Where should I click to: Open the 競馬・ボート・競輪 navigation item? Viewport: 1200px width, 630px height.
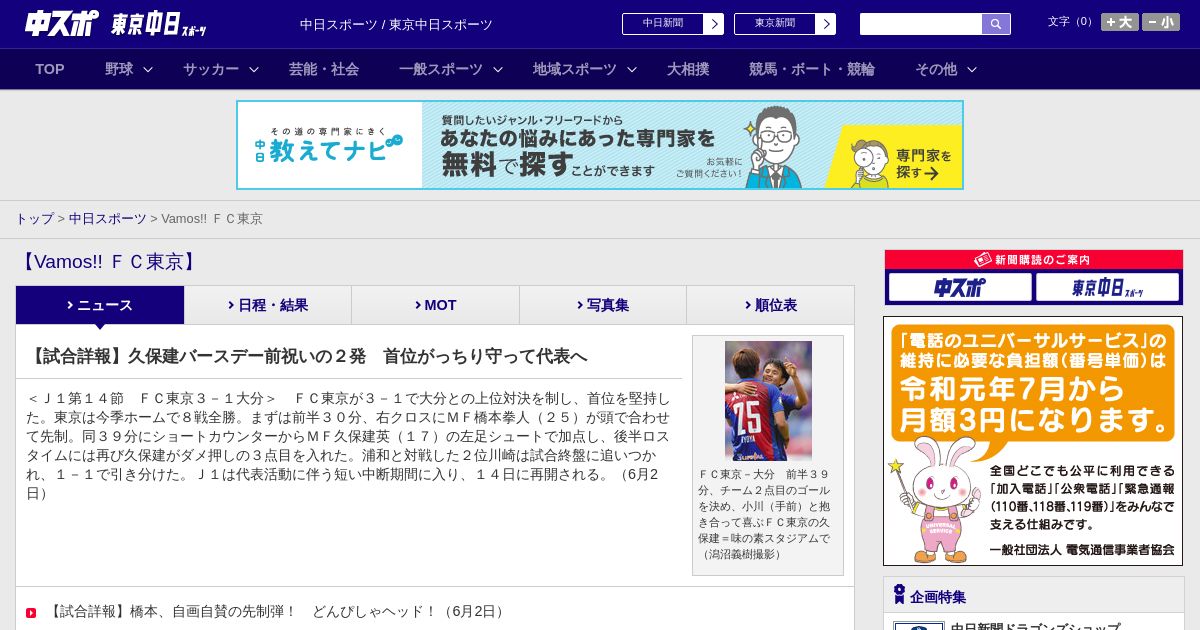(812, 69)
